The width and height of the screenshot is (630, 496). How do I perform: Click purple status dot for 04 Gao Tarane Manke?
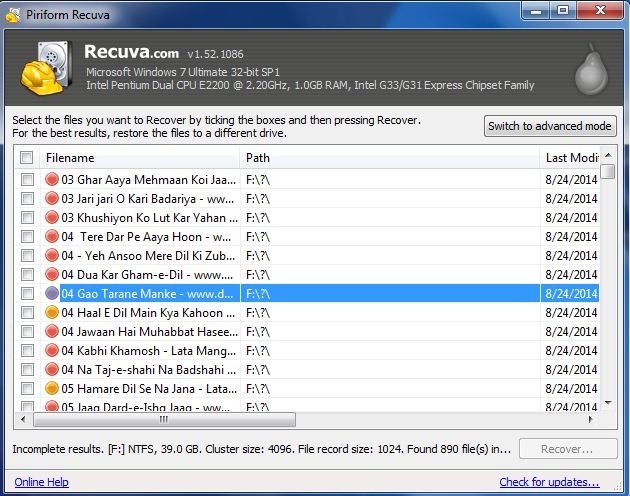(x=52, y=293)
